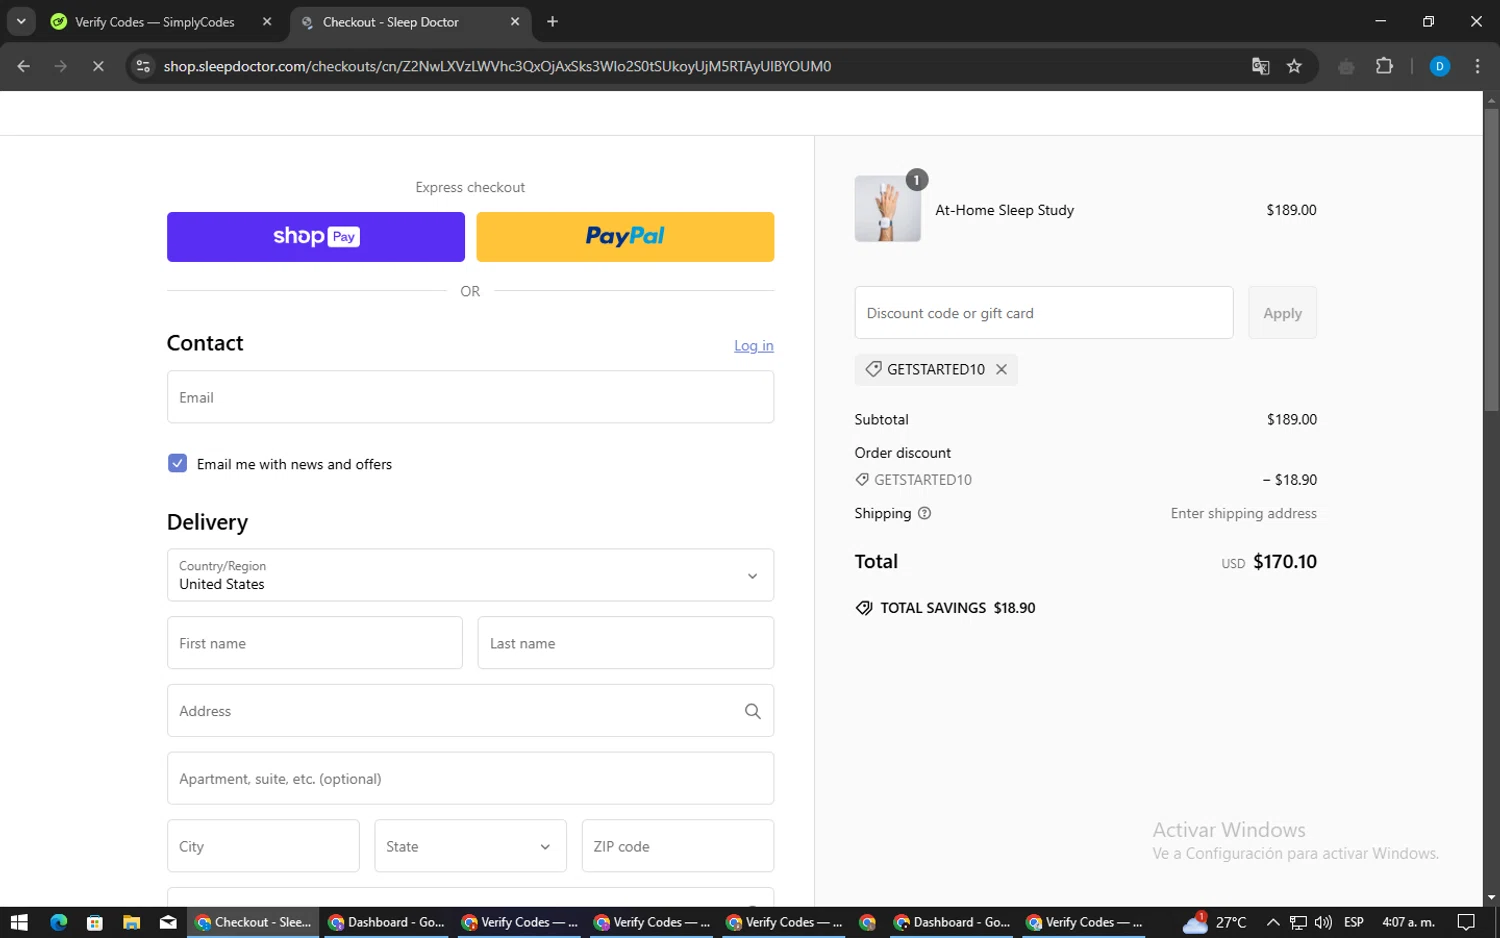This screenshot has height=938, width=1500.
Task: Close the Checkout - Sleep Doctor tab
Action: [x=515, y=22]
